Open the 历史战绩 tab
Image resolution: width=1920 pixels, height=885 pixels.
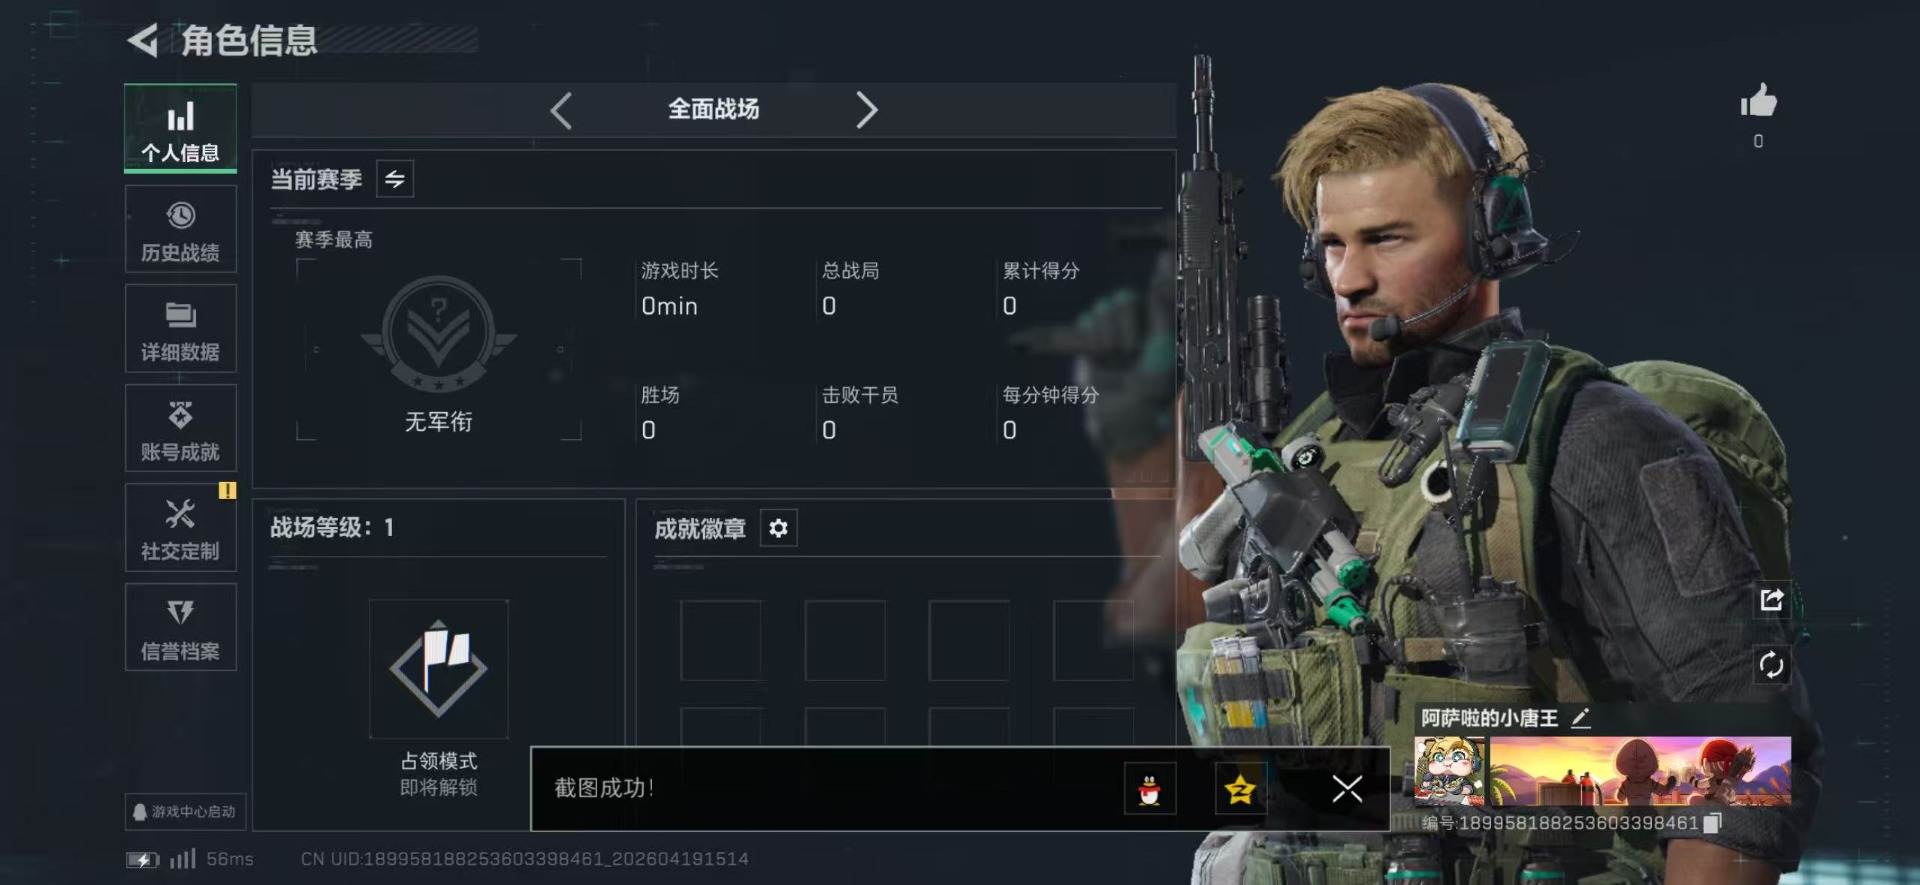[181, 229]
